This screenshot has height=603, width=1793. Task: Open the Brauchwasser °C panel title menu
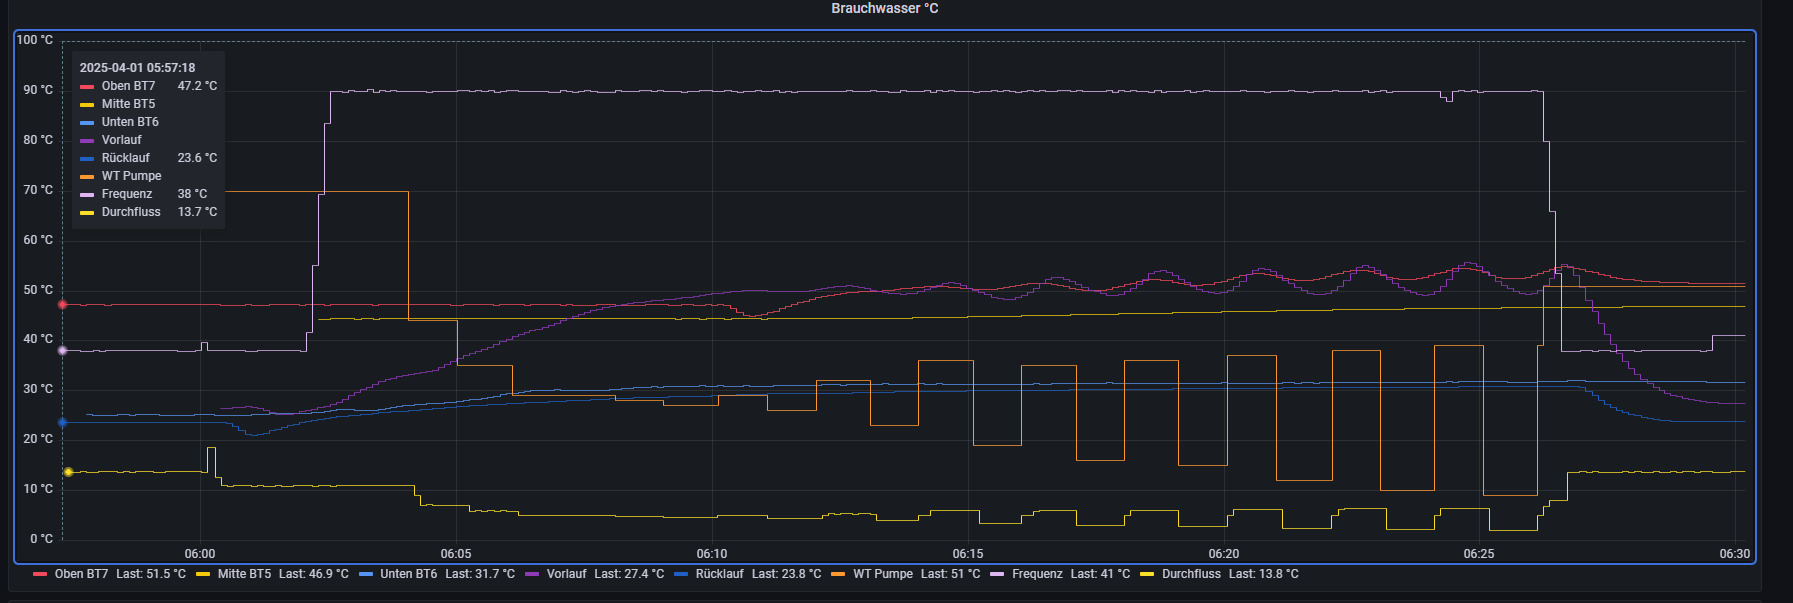pos(884,9)
